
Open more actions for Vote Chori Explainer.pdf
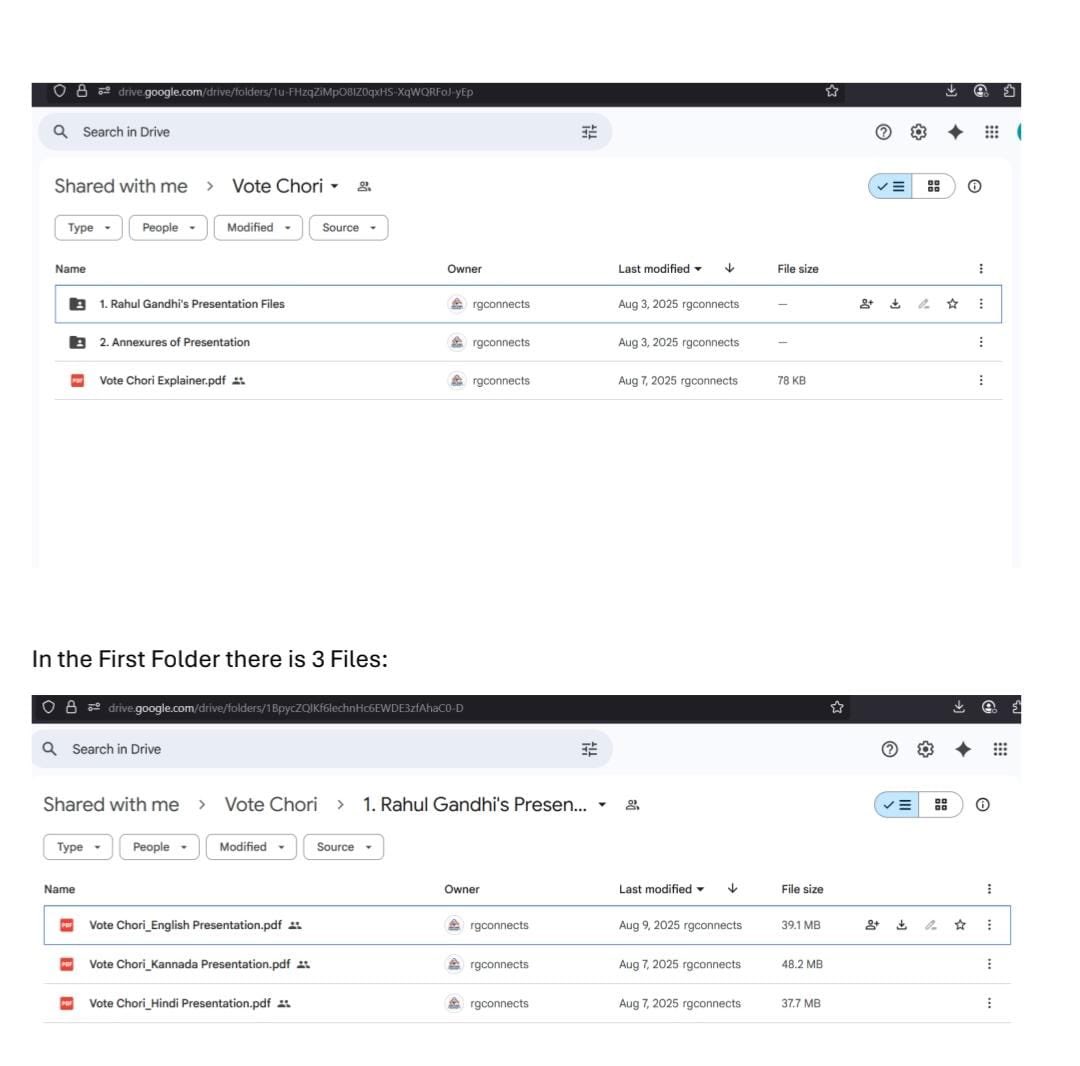point(981,380)
